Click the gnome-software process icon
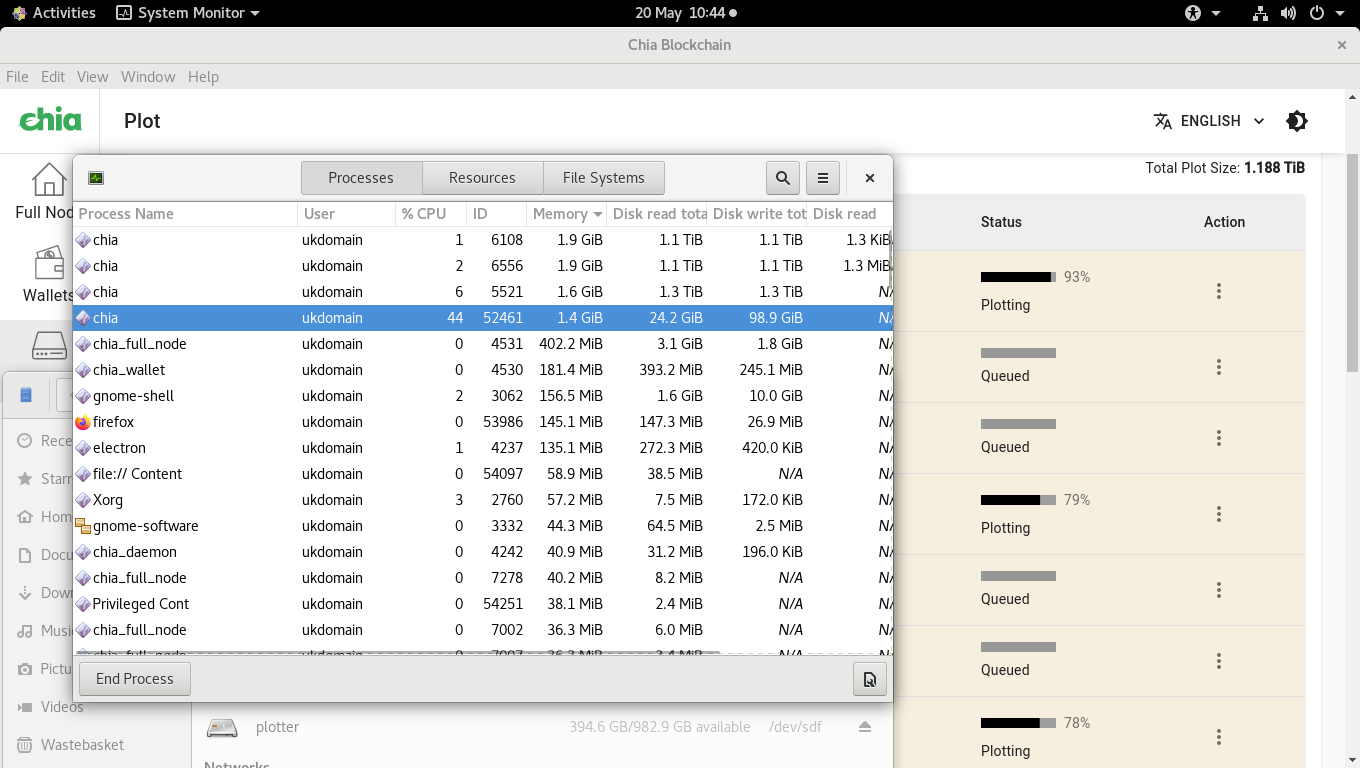Screen dimensions: 1360x768 pos(83,526)
